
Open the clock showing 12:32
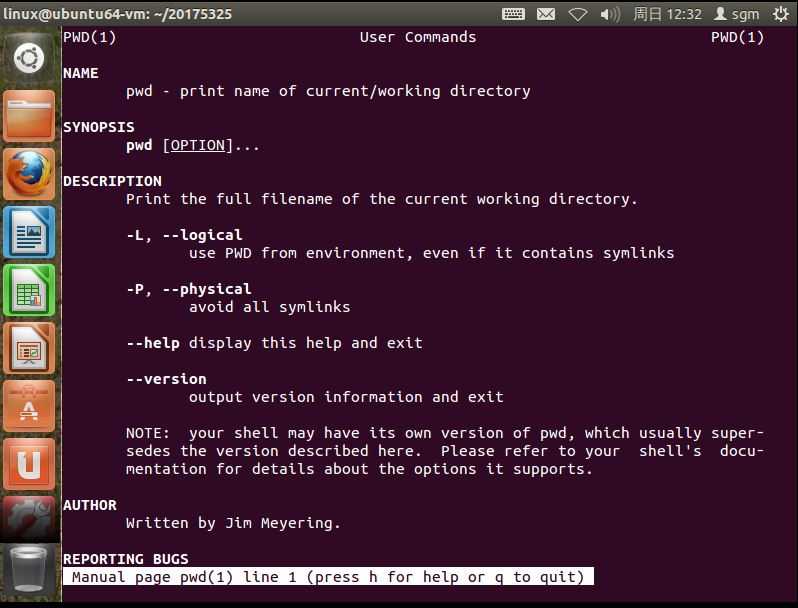pyautogui.click(x=667, y=14)
